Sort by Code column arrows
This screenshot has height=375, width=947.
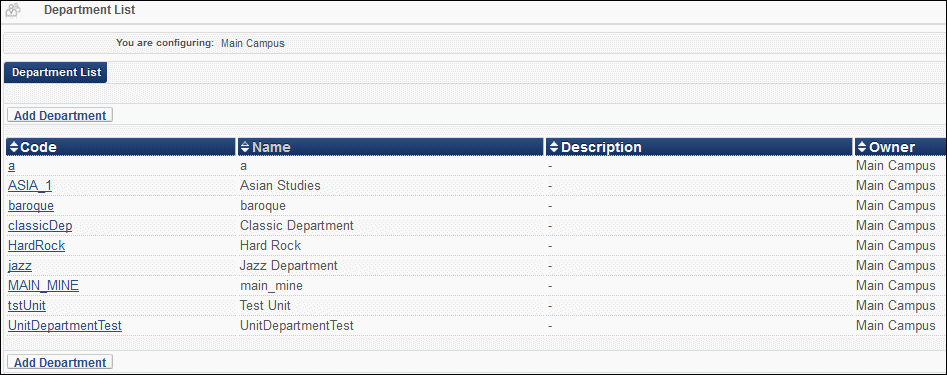coord(14,147)
